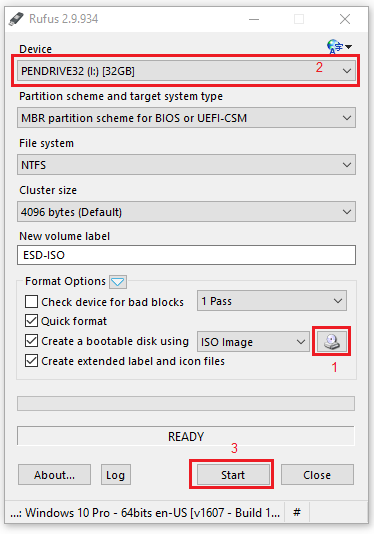Toggle the Format Options advanced arrow

[x=118, y=282]
